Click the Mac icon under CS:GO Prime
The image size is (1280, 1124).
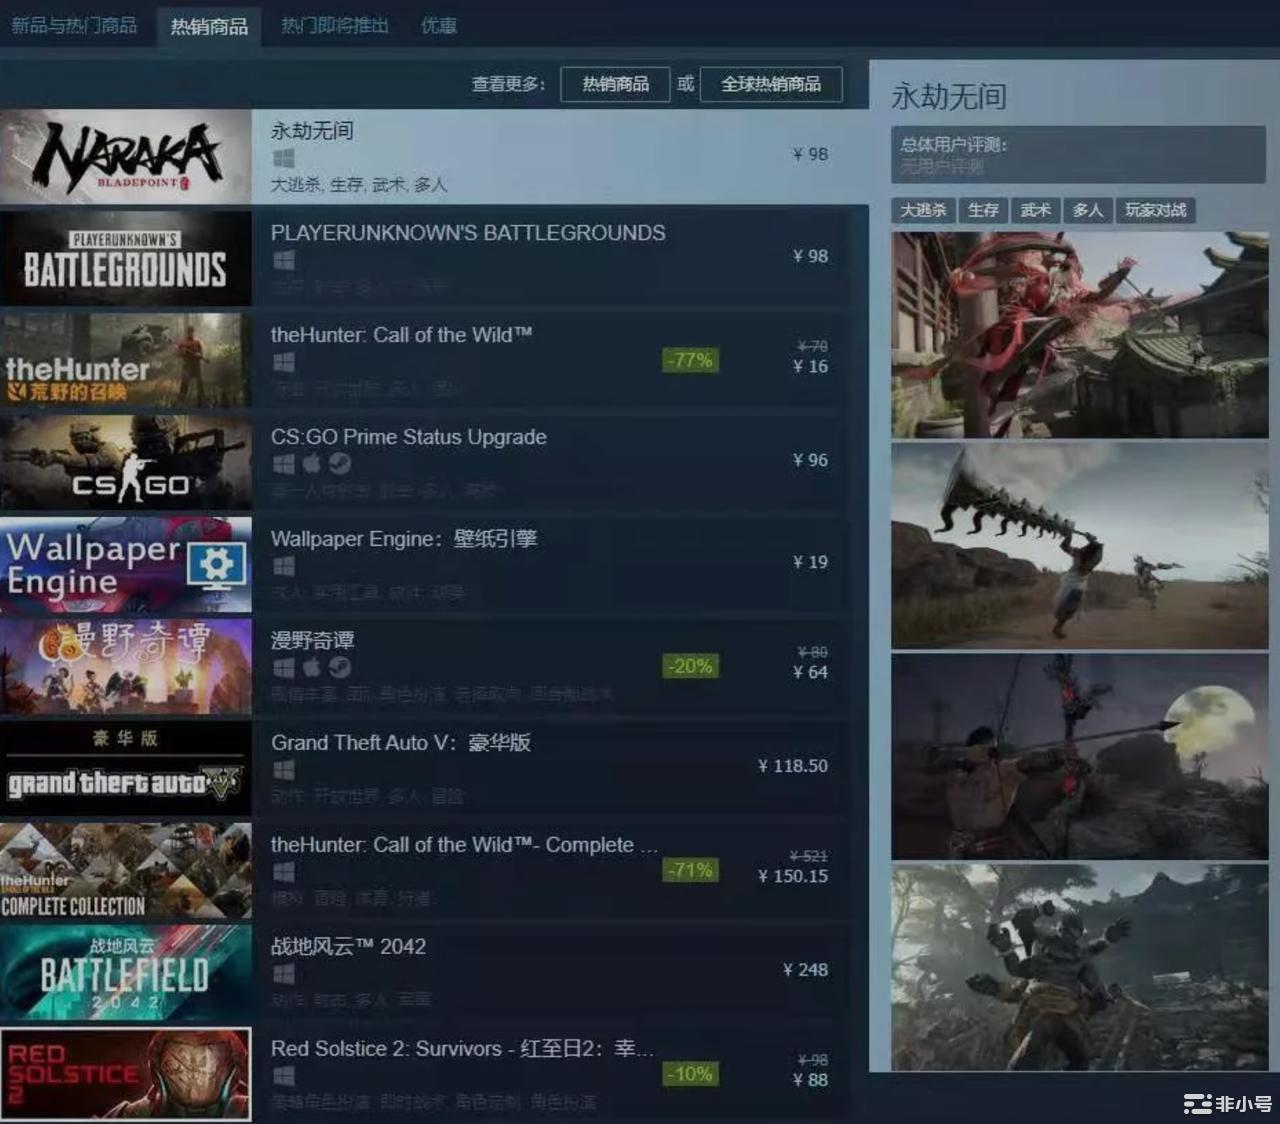tap(312, 464)
